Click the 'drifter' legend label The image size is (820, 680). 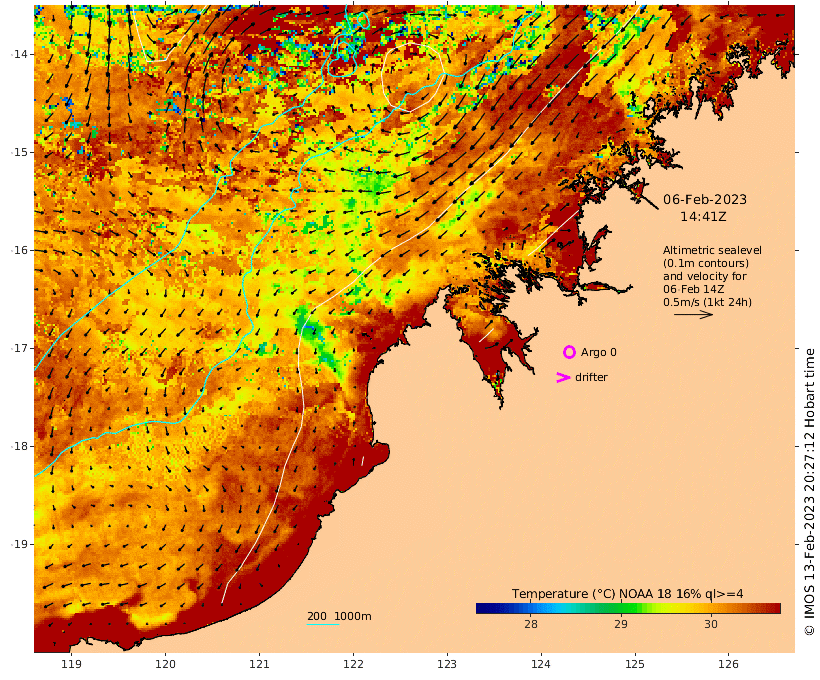pyautogui.click(x=591, y=377)
